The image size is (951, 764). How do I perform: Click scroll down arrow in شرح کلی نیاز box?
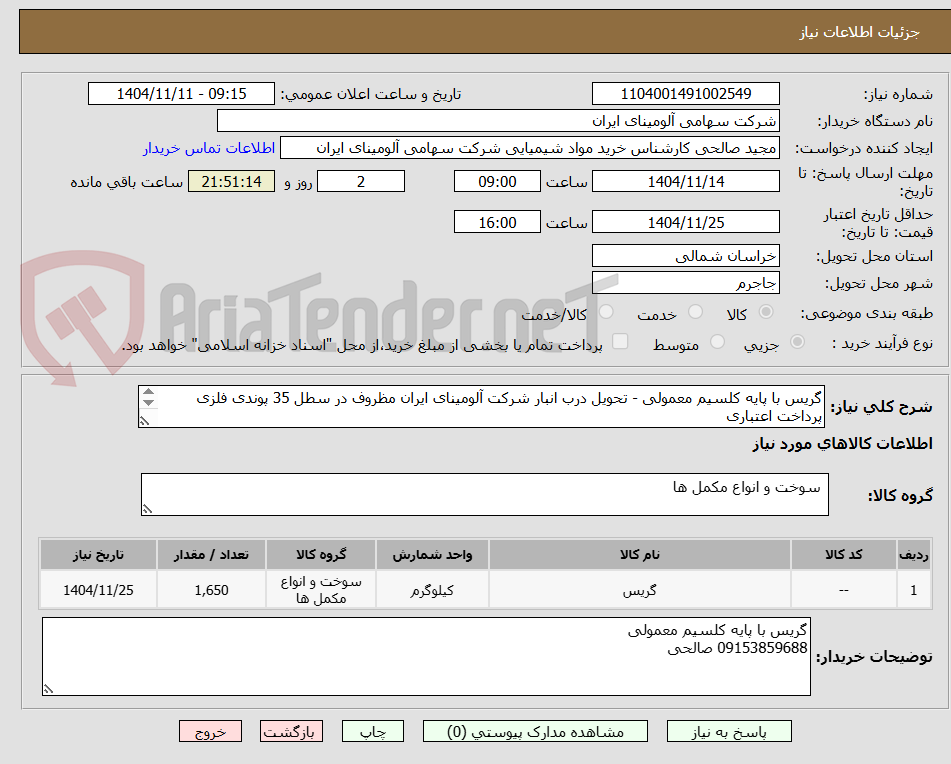[x=149, y=403]
